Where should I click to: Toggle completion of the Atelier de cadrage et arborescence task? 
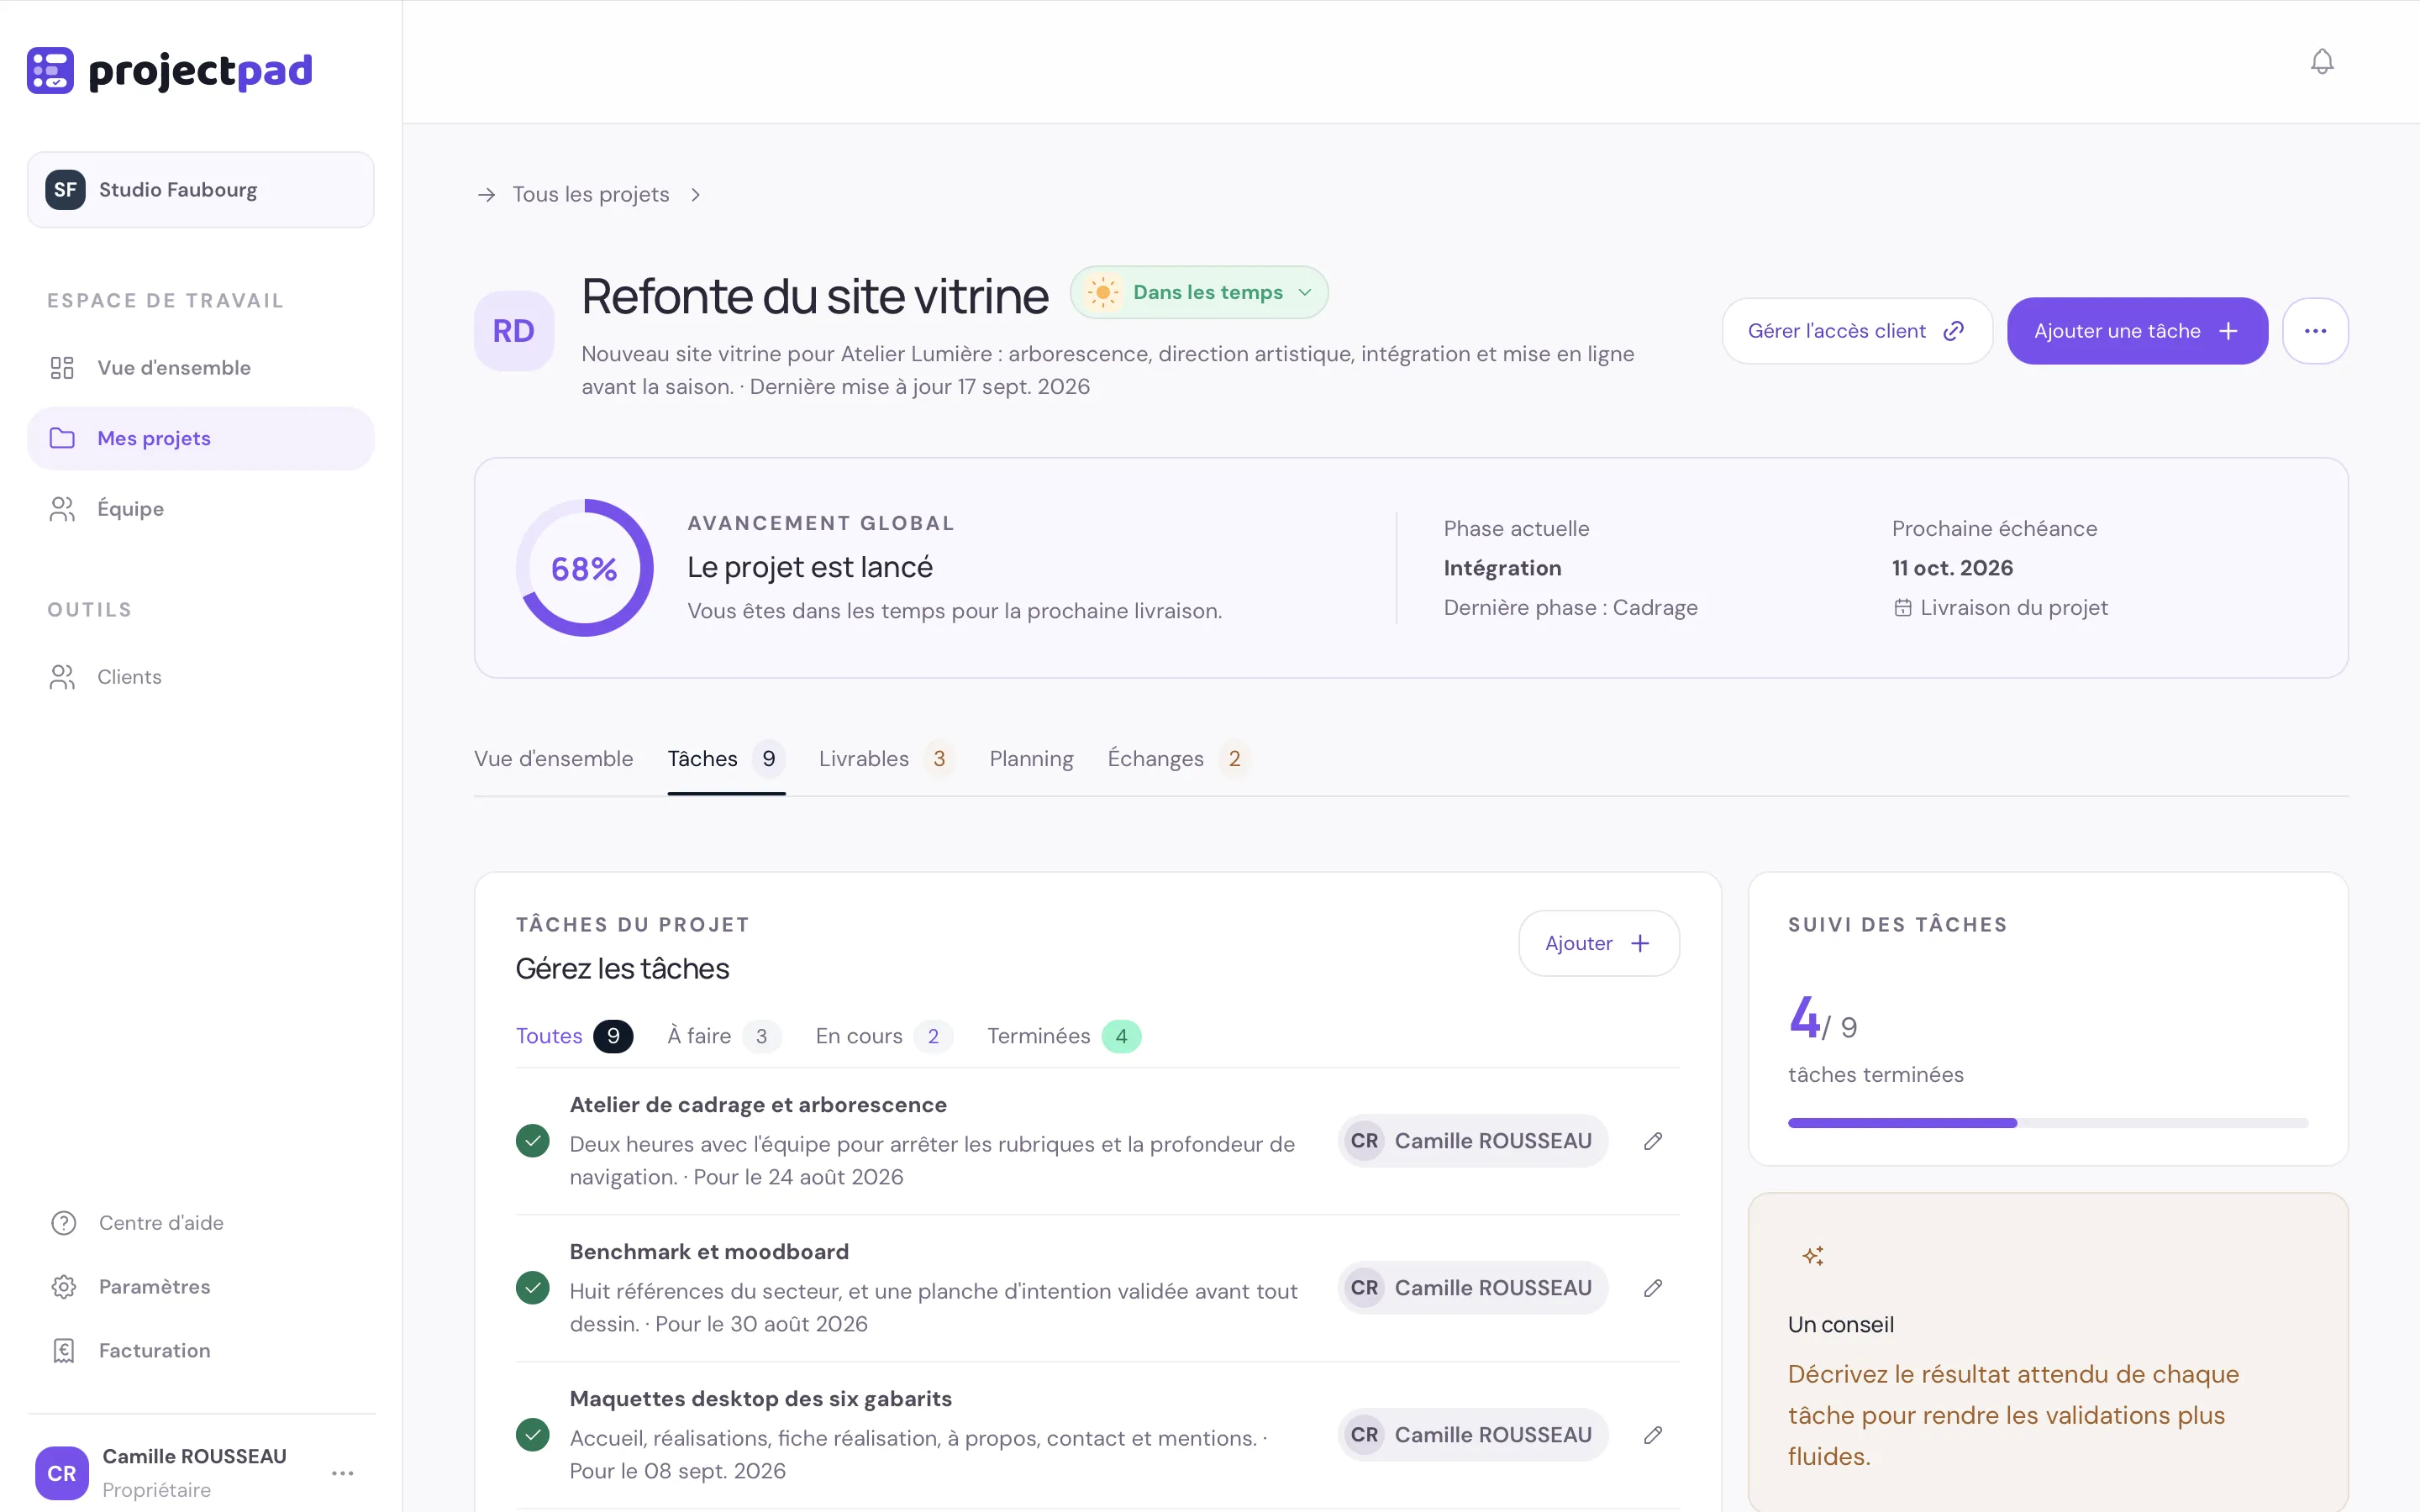tap(533, 1141)
